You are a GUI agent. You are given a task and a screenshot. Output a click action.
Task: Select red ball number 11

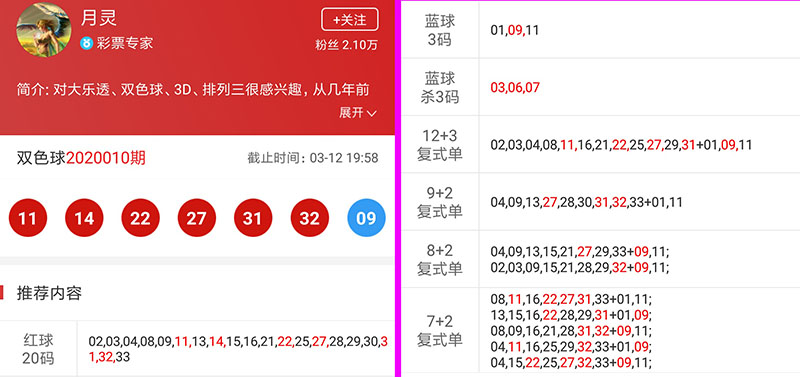coord(28,218)
